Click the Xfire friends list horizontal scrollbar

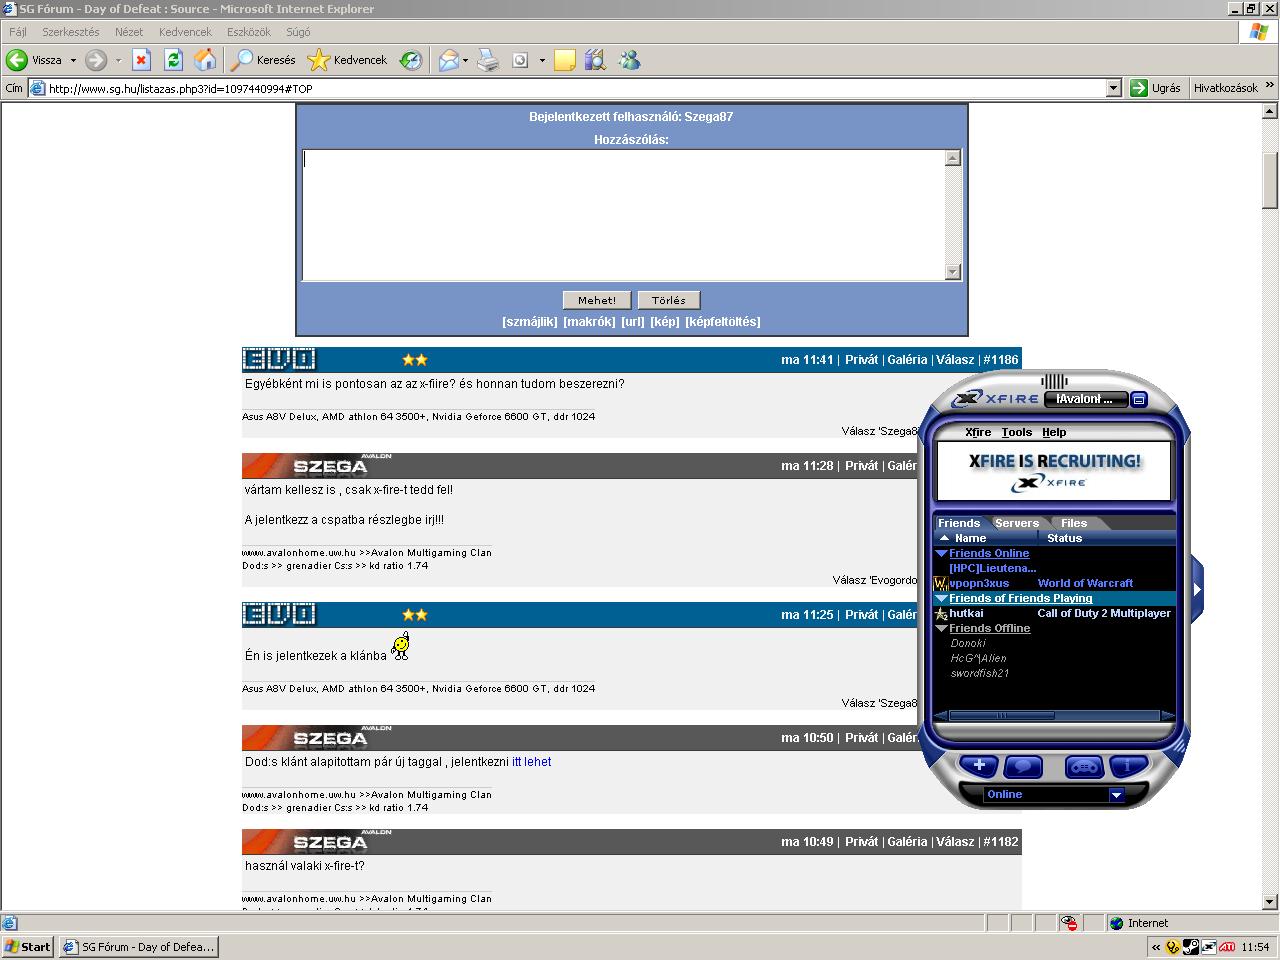(x=1053, y=715)
